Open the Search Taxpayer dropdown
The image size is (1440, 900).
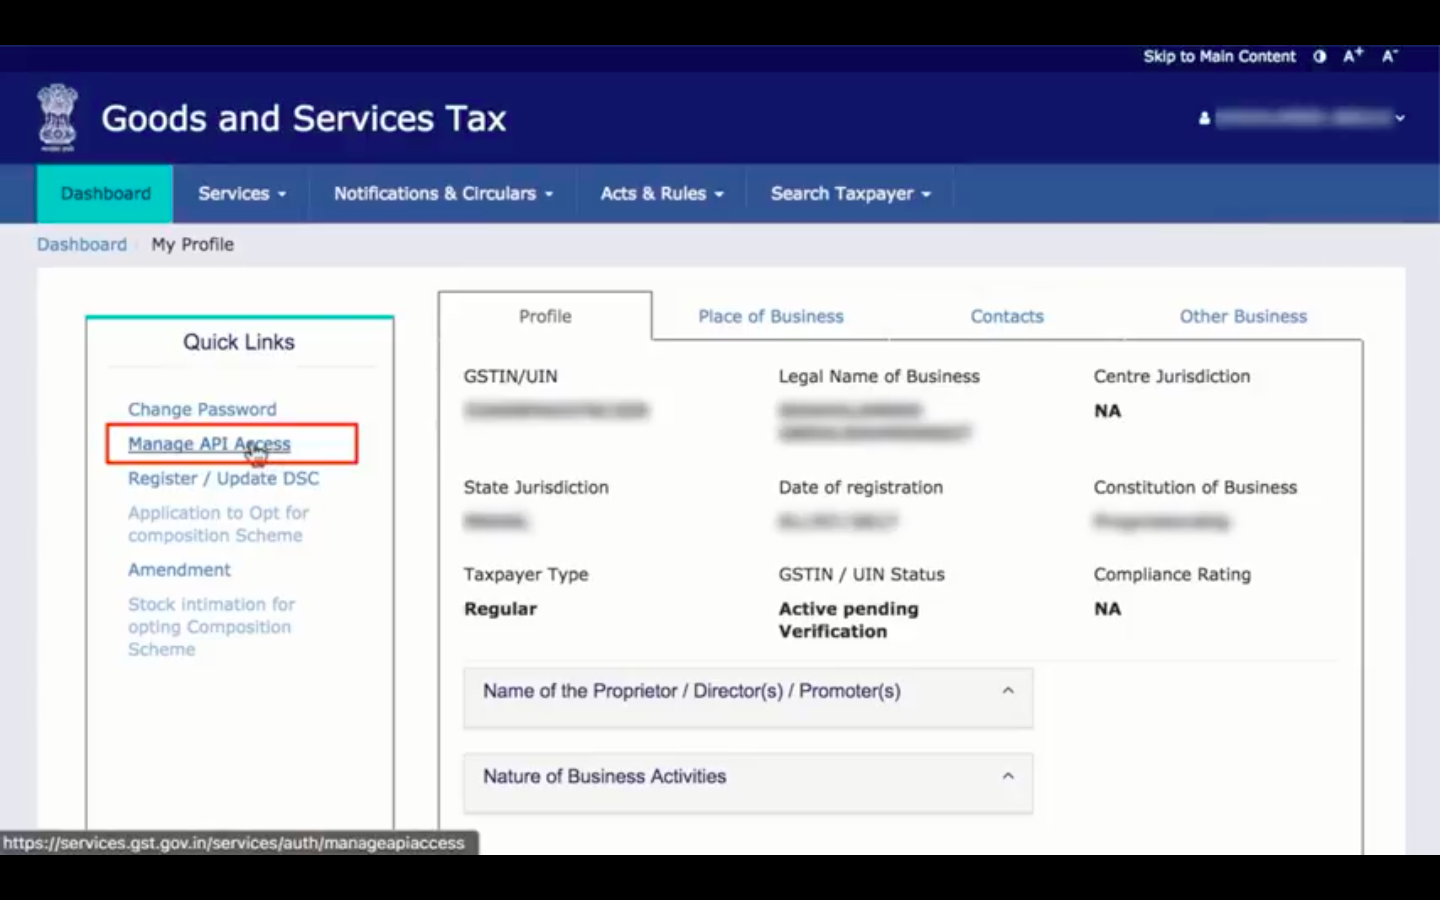(x=849, y=193)
